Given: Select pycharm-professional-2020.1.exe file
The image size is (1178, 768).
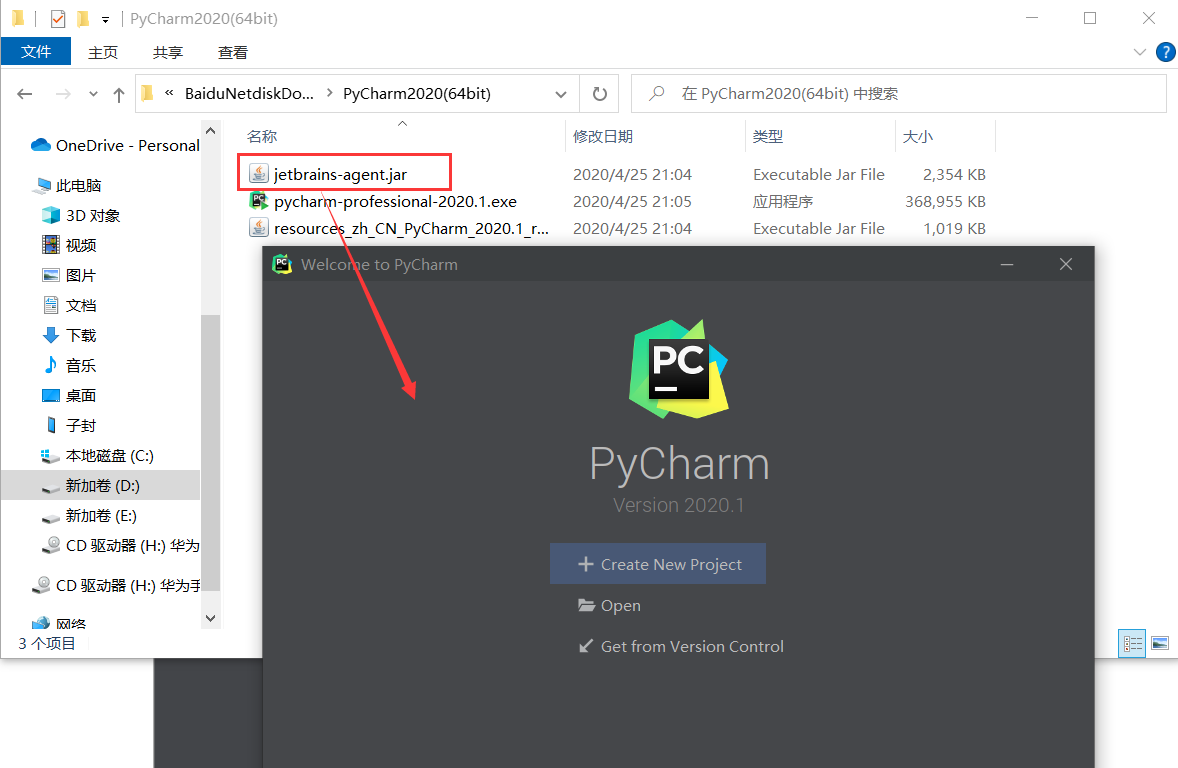Looking at the screenshot, I should [x=395, y=201].
